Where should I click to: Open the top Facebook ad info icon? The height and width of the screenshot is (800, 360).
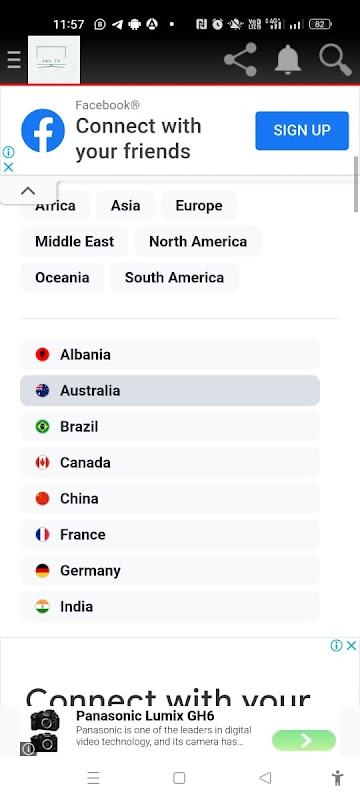(8, 152)
